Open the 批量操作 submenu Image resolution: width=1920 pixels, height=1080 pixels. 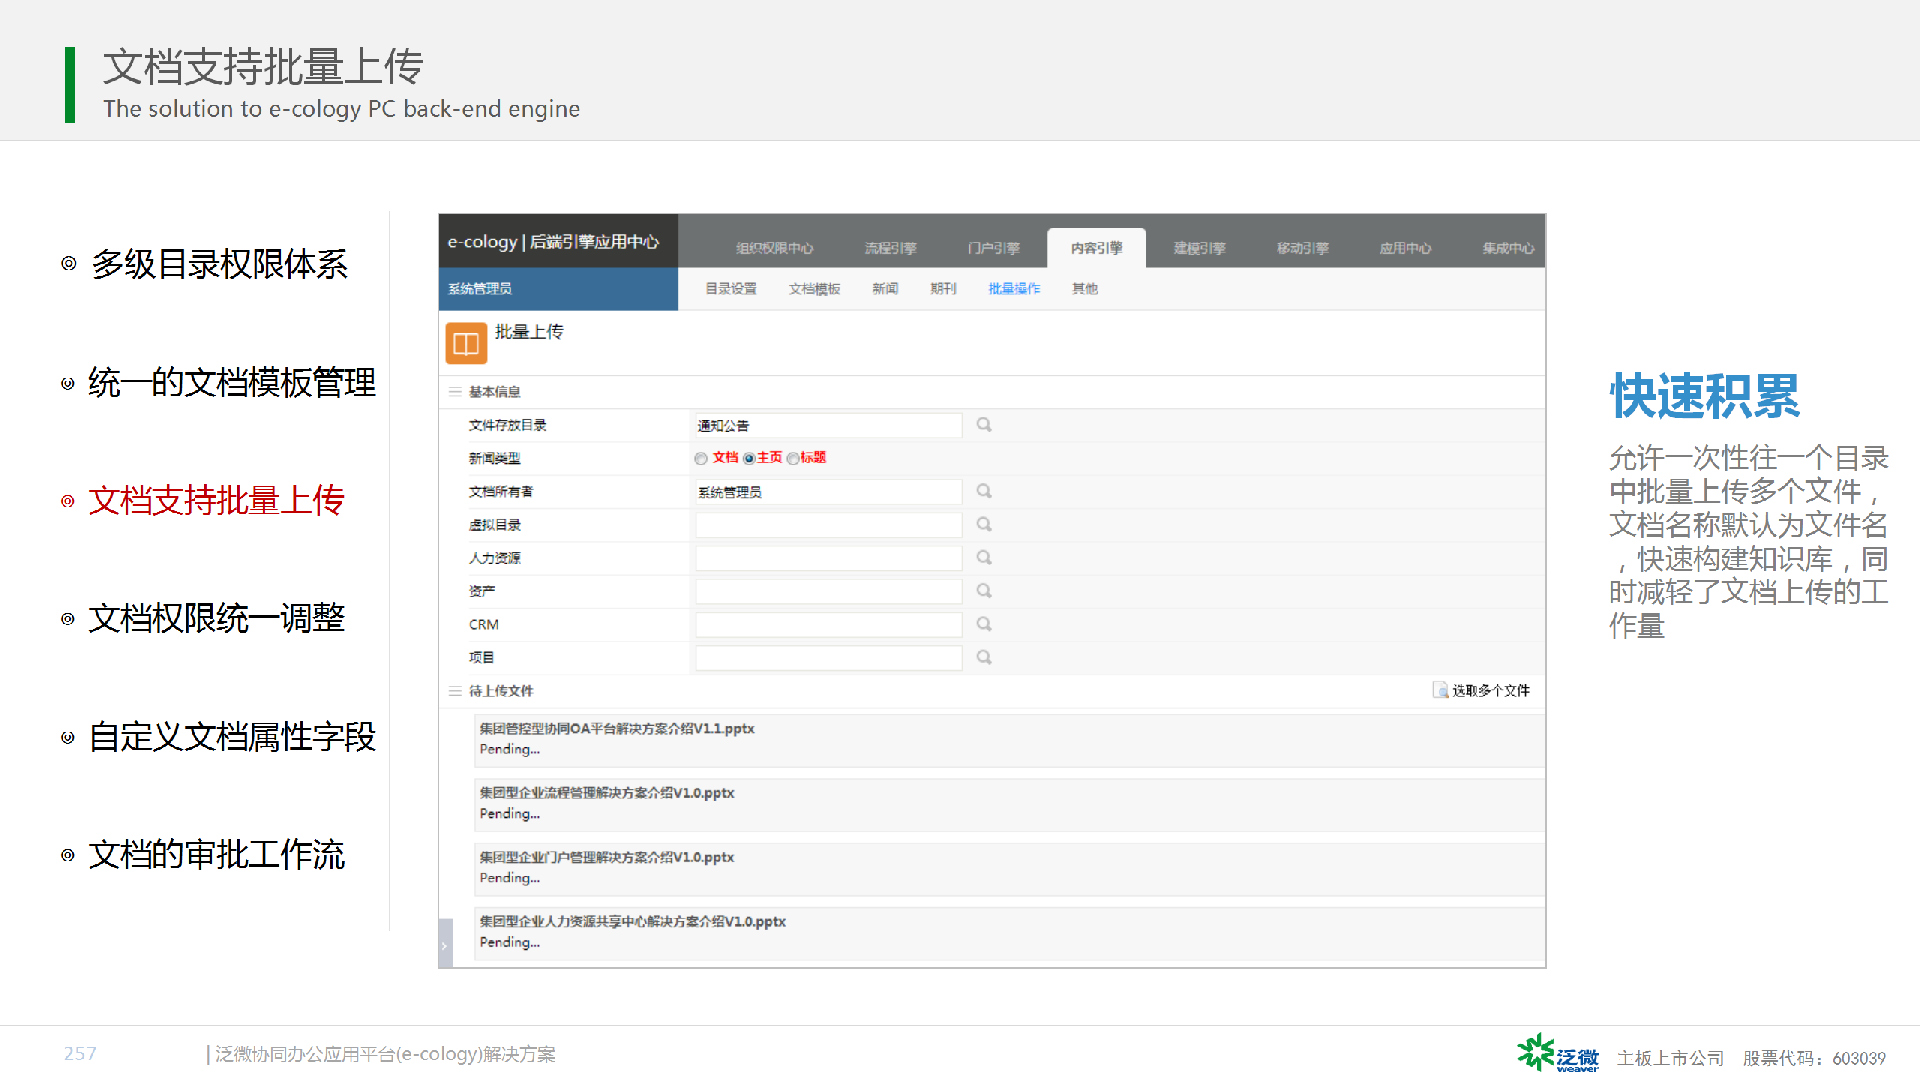[1014, 289]
